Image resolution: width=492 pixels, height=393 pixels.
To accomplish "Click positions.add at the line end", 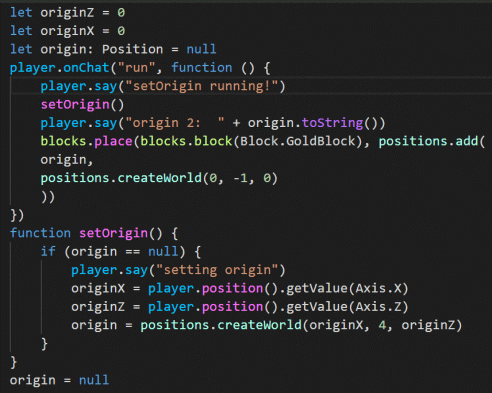I will click(x=428, y=141).
